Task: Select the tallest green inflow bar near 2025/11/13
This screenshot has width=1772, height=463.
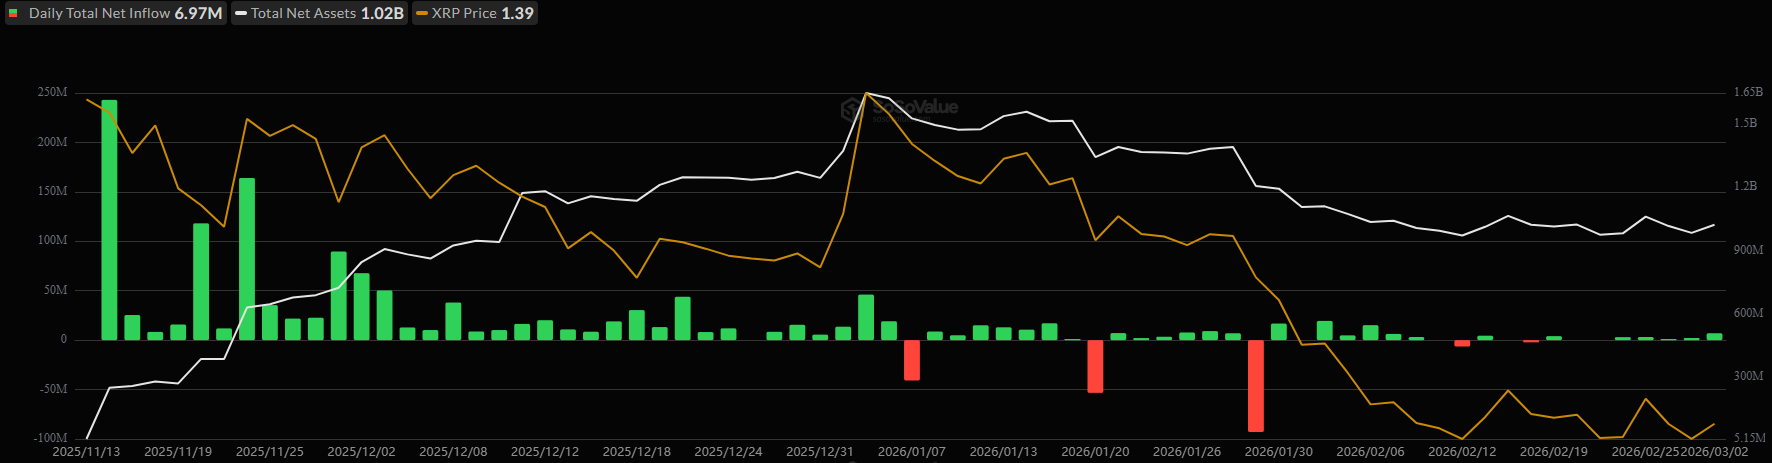Action: click(x=109, y=220)
